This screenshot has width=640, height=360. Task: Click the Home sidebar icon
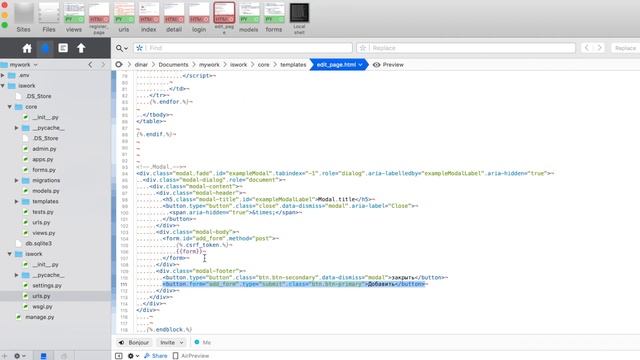click(27, 48)
